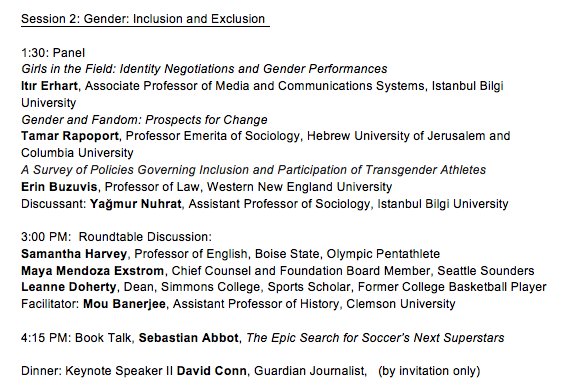Screen dimensions: 573x390
Task: Click the Session 2 heading
Action: pyautogui.click(x=143, y=19)
